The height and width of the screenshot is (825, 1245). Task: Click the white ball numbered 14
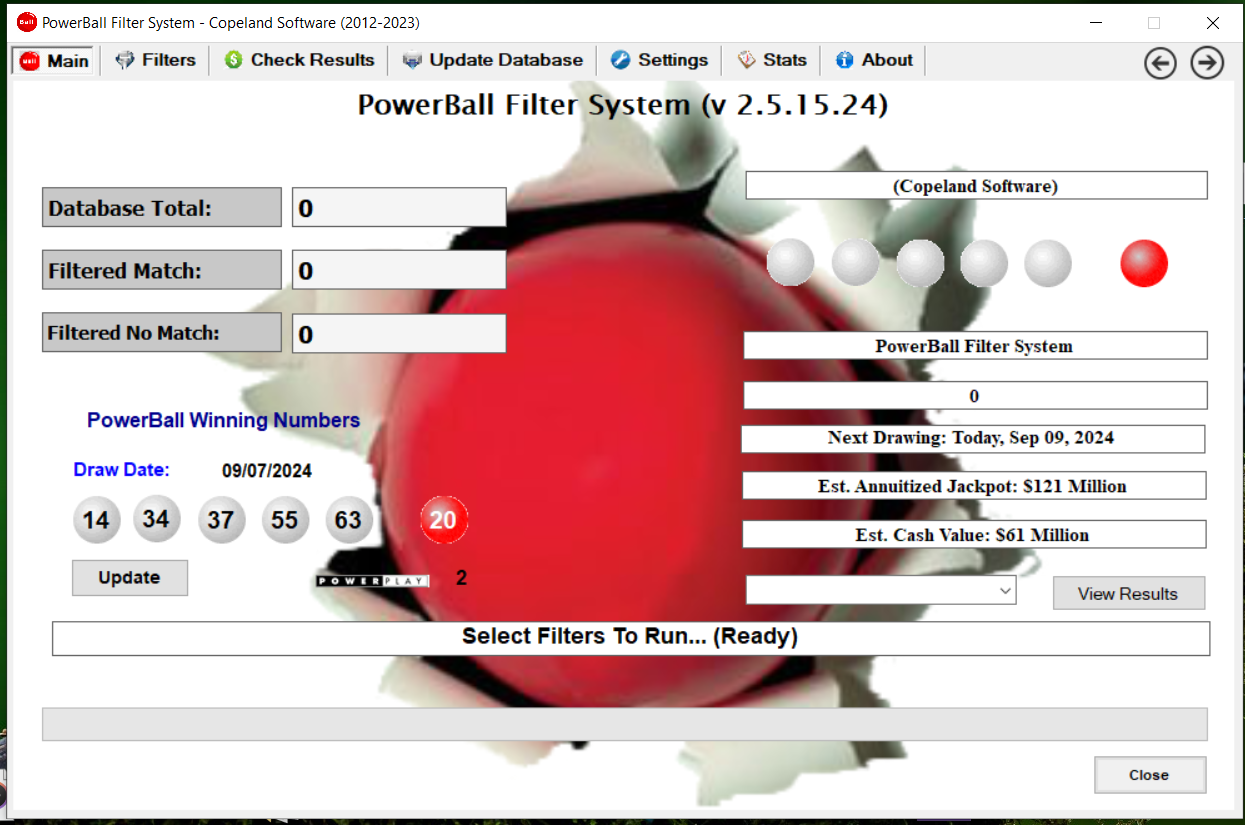tap(96, 520)
